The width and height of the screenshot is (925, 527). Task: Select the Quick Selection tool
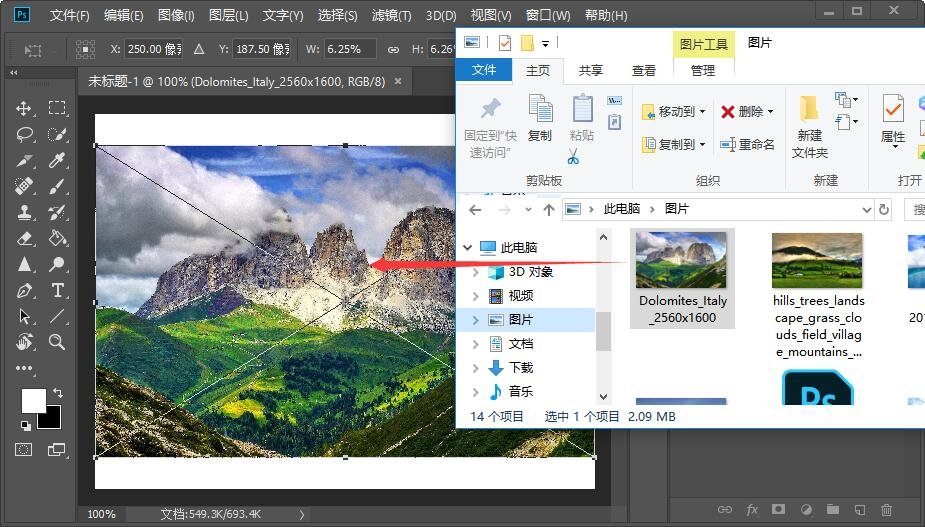pos(57,135)
